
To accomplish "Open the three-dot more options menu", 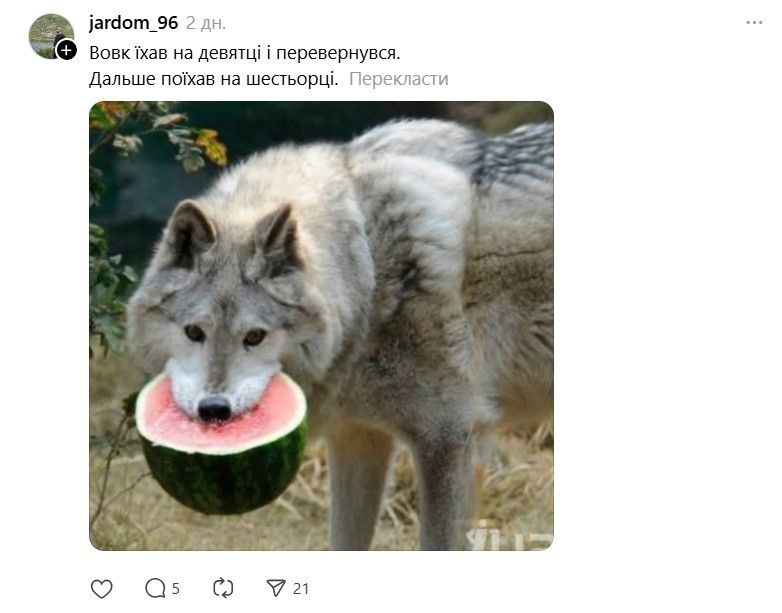I will pos(755,23).
